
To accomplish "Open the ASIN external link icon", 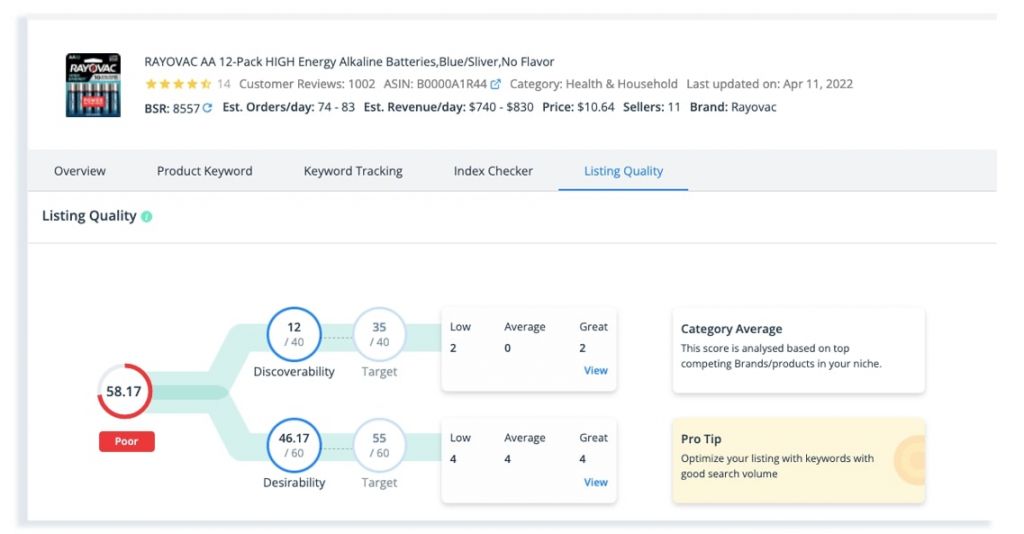I will (496, 84).
